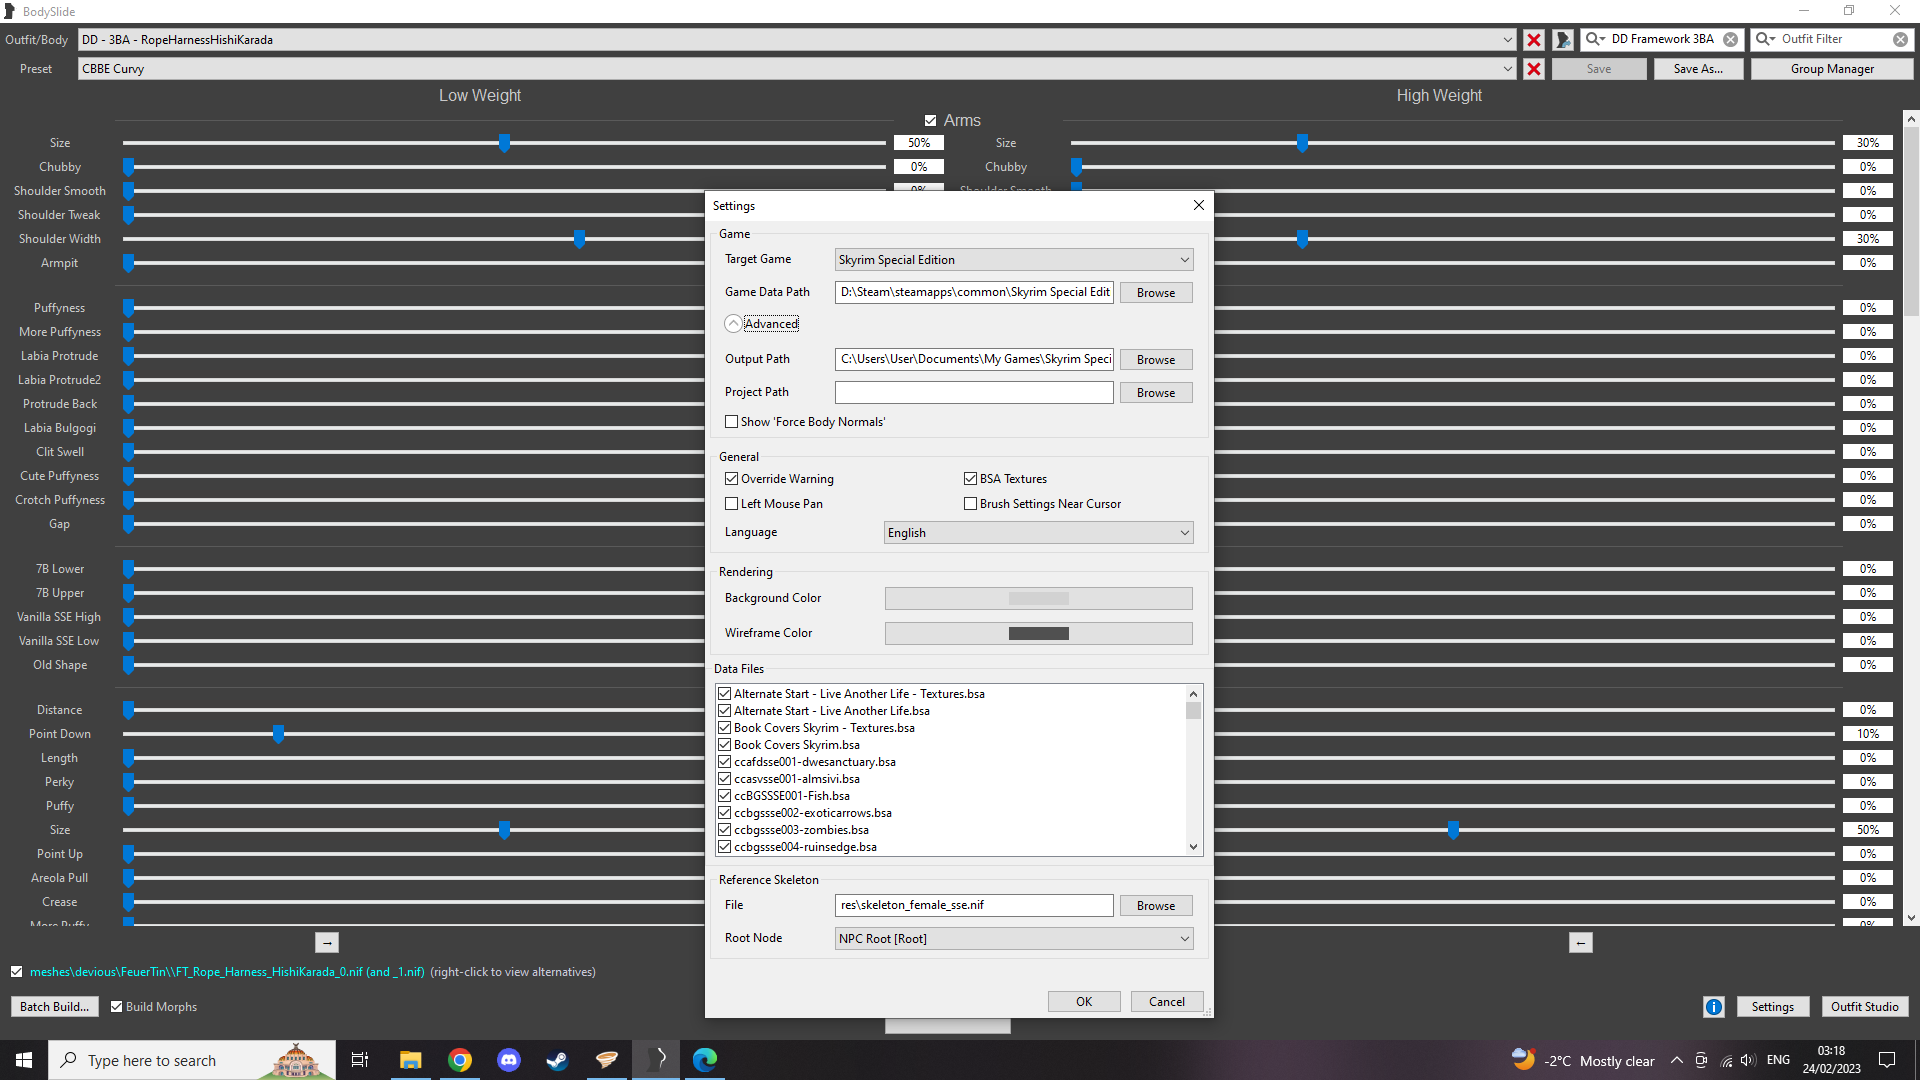Open File Explorer from the taskbar

click(x=410, y=1060)
